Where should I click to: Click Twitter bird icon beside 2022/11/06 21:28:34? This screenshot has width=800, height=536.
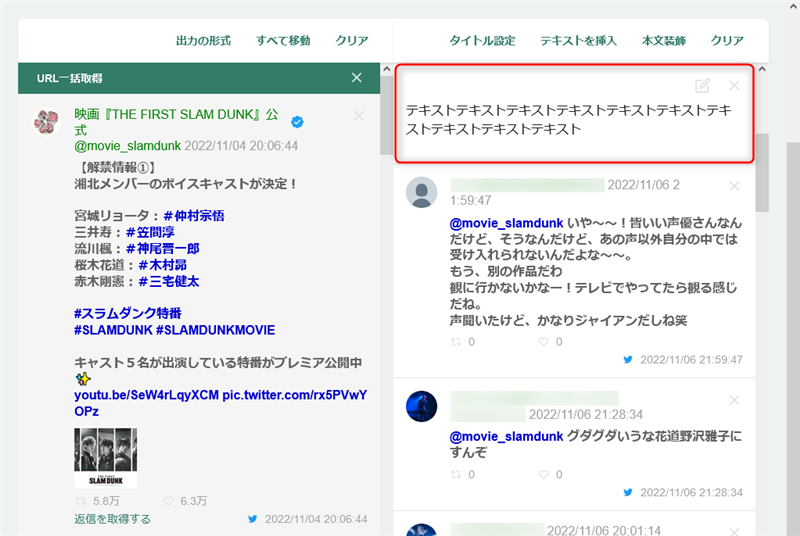(628, 492)
